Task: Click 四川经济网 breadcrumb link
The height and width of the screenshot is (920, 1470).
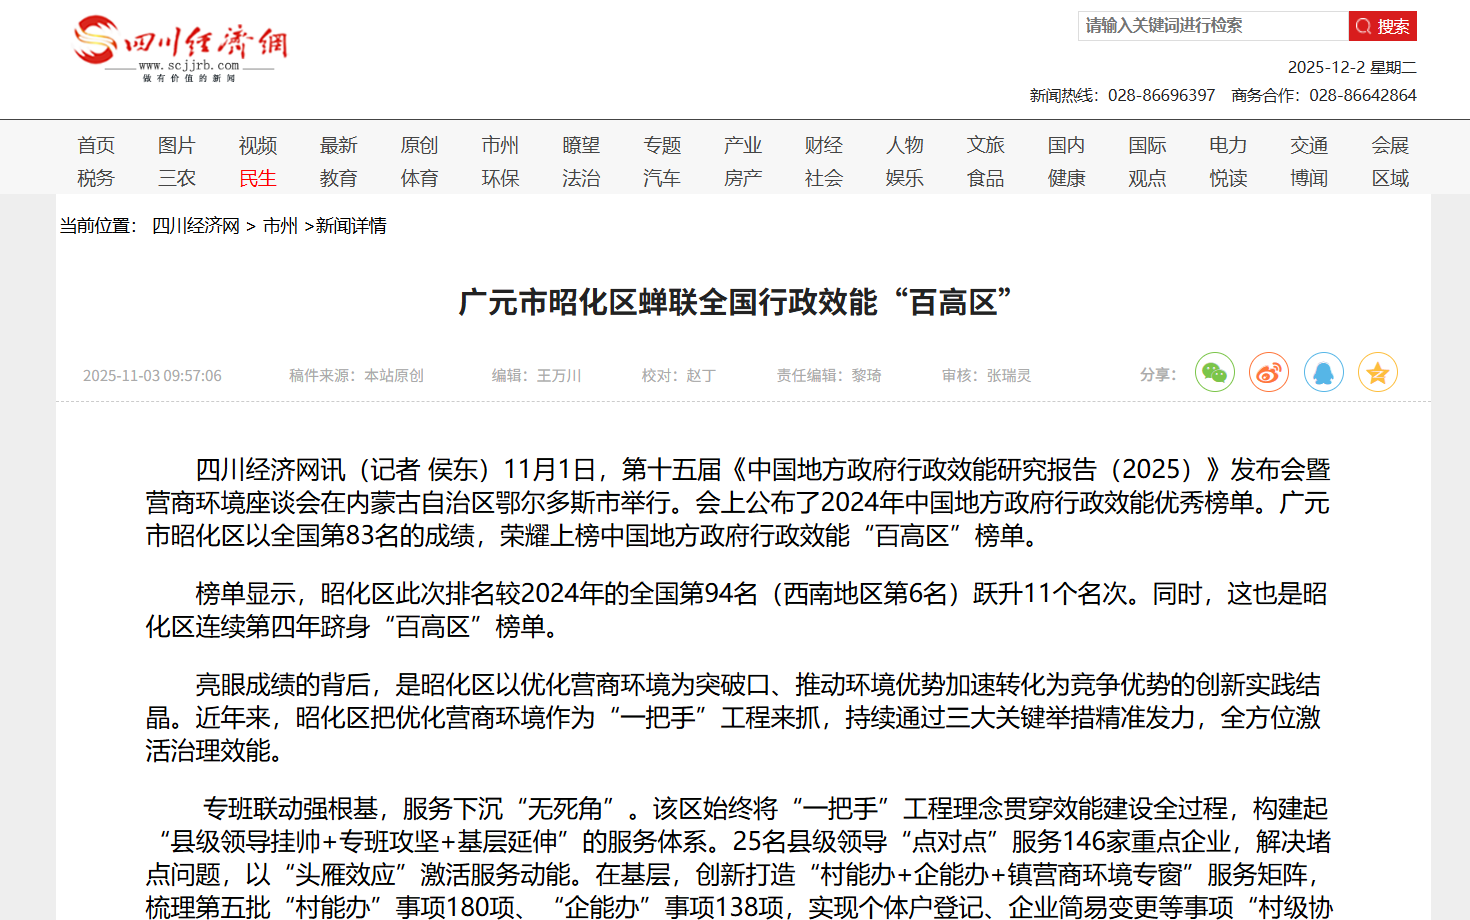Action: tap(196, 226)
